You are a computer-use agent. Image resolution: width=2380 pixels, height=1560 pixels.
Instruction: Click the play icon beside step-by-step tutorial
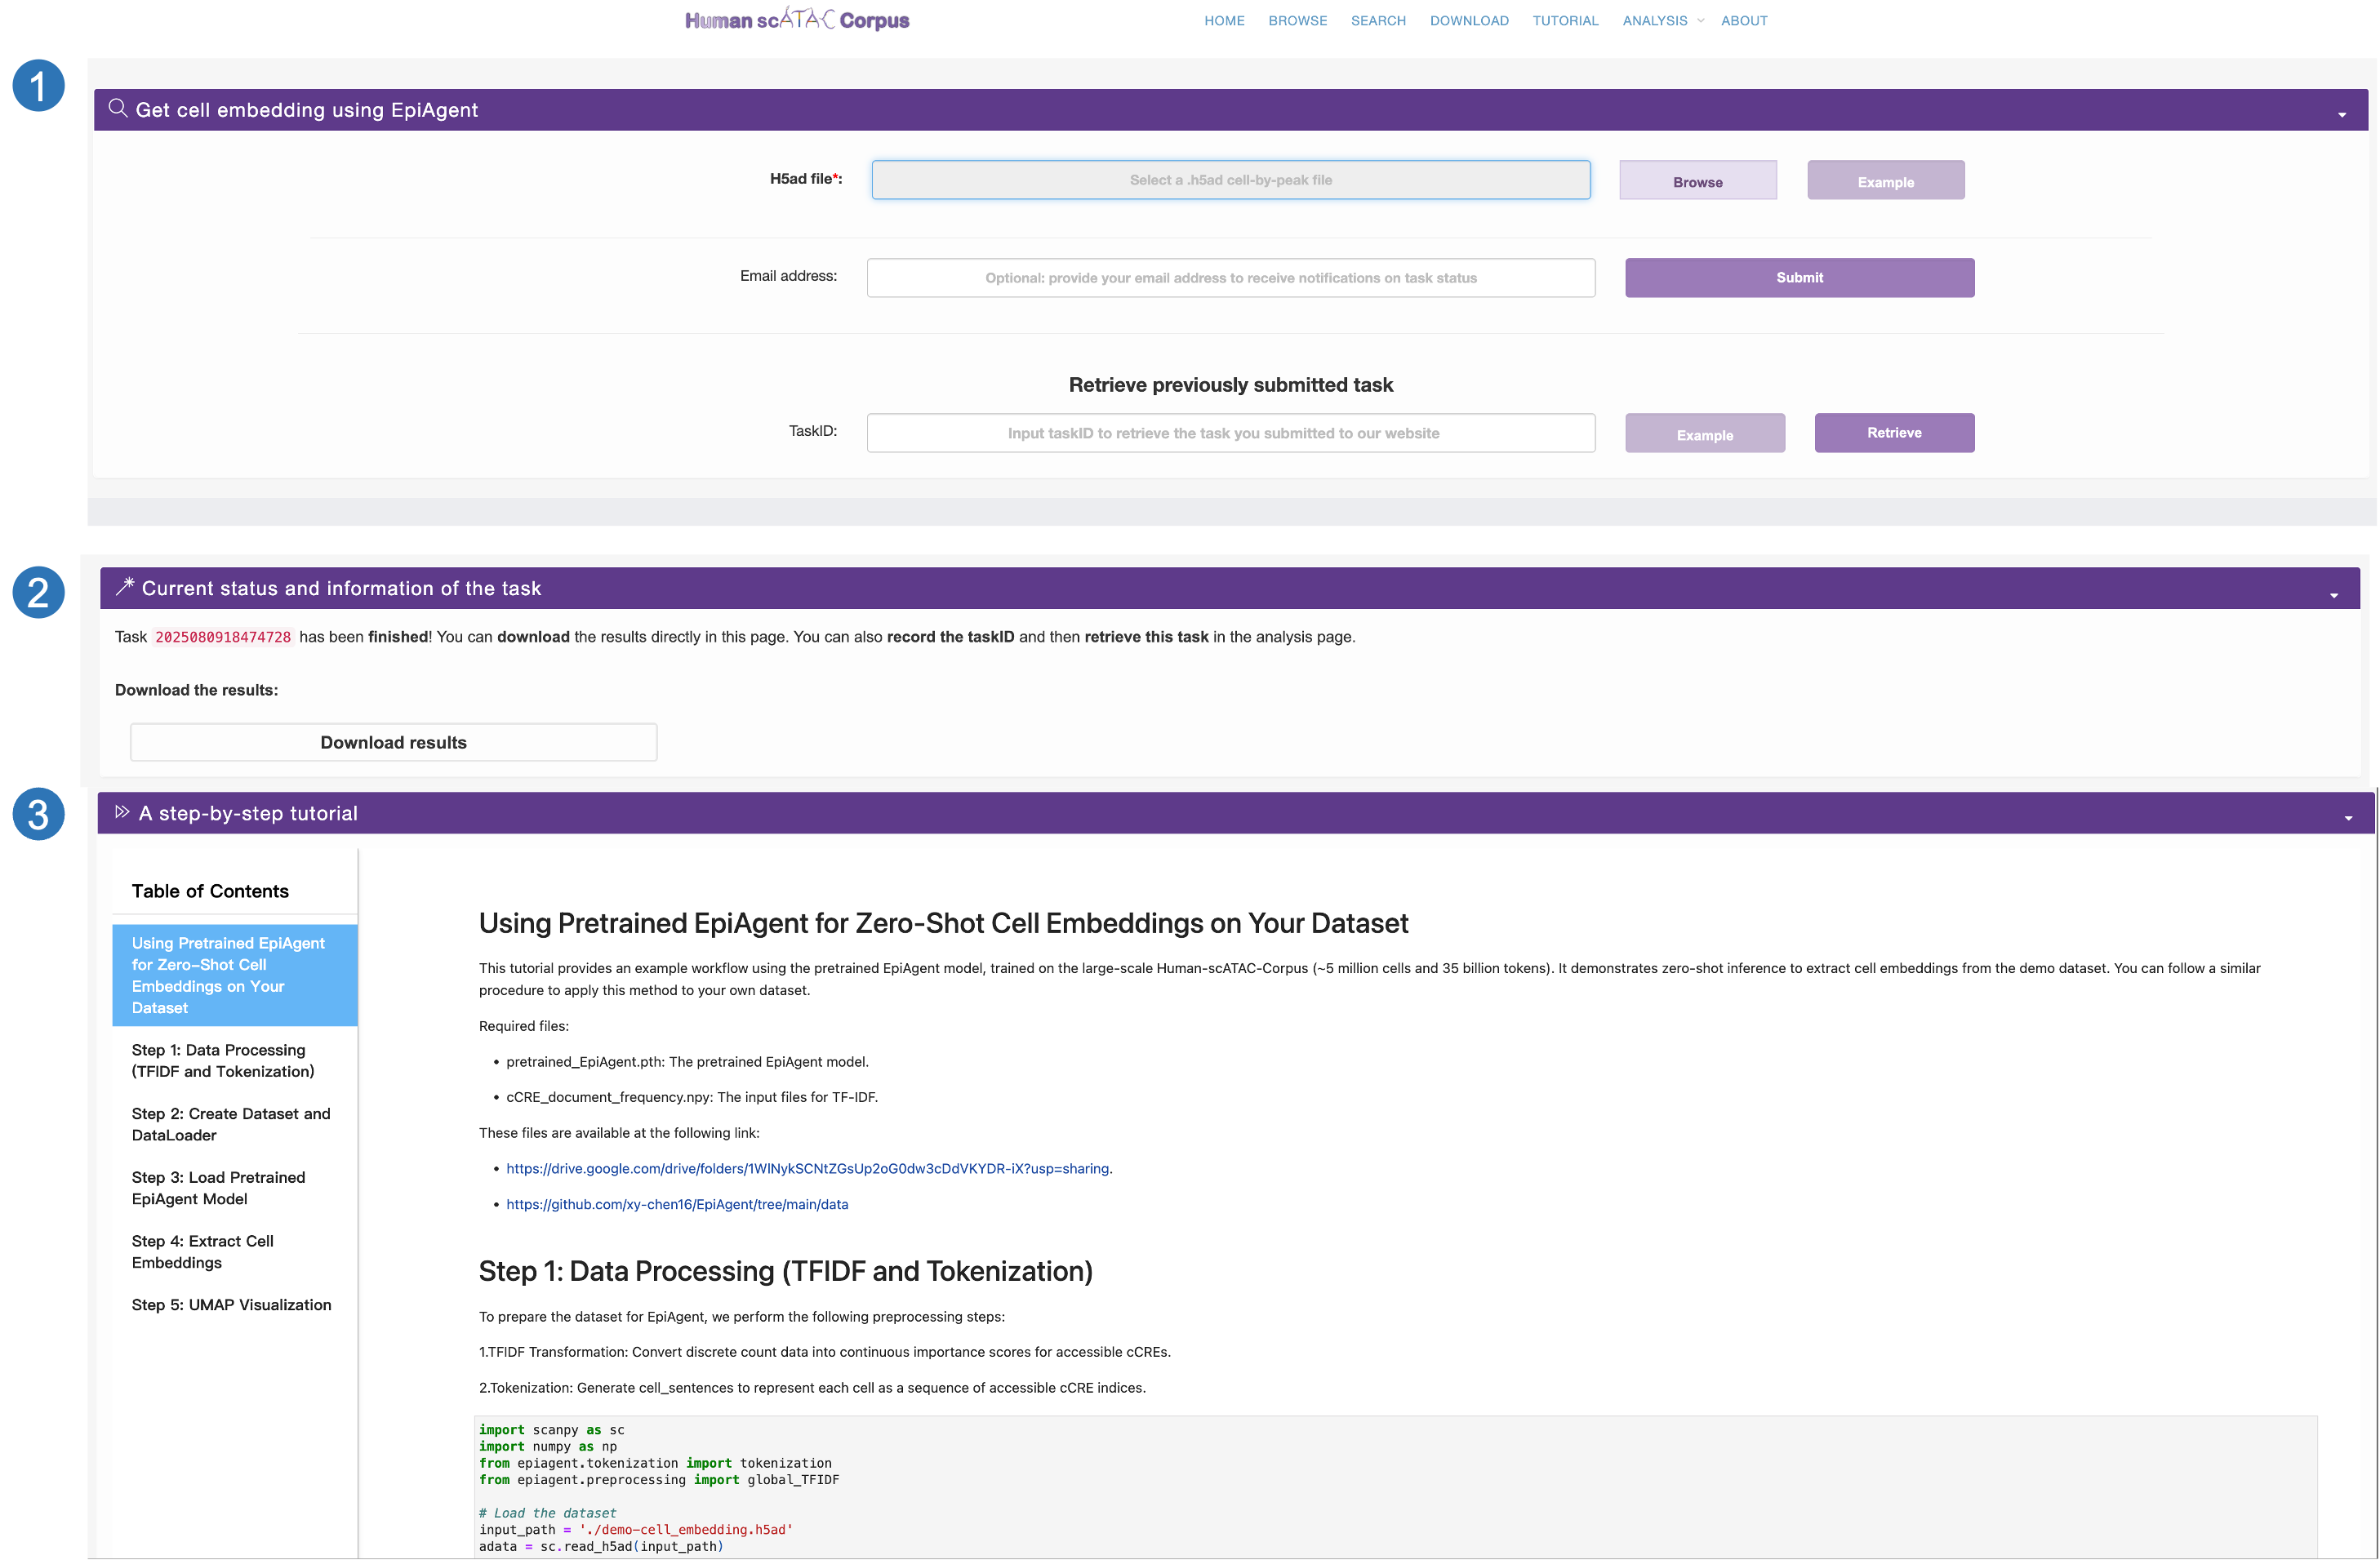click(122, 812)
